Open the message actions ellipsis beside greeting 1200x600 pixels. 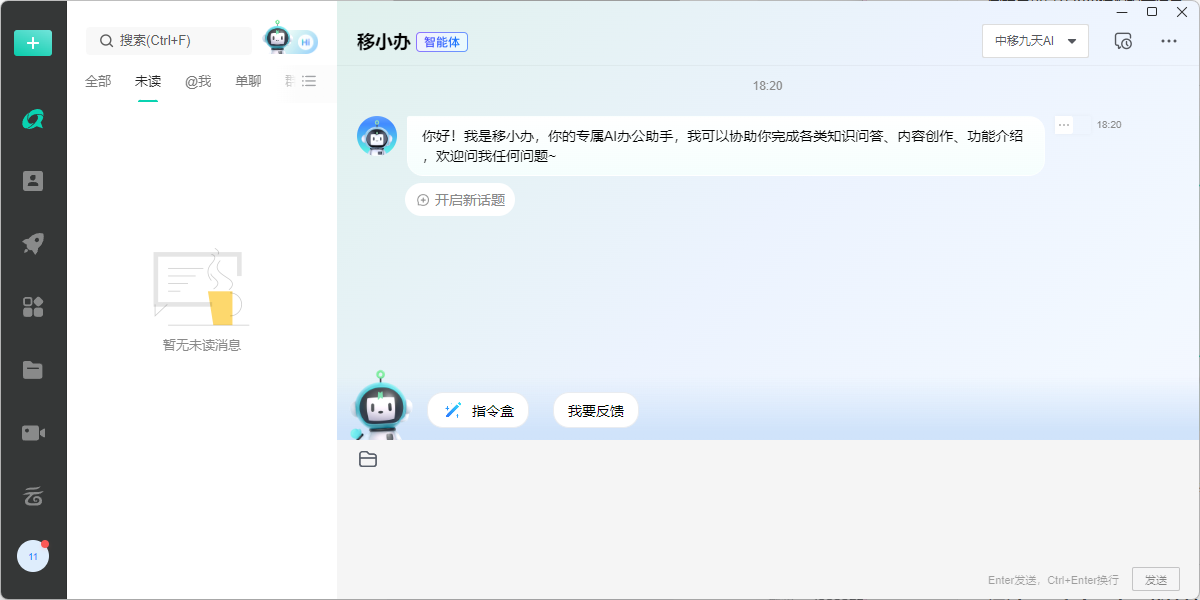click(1063, 124)
